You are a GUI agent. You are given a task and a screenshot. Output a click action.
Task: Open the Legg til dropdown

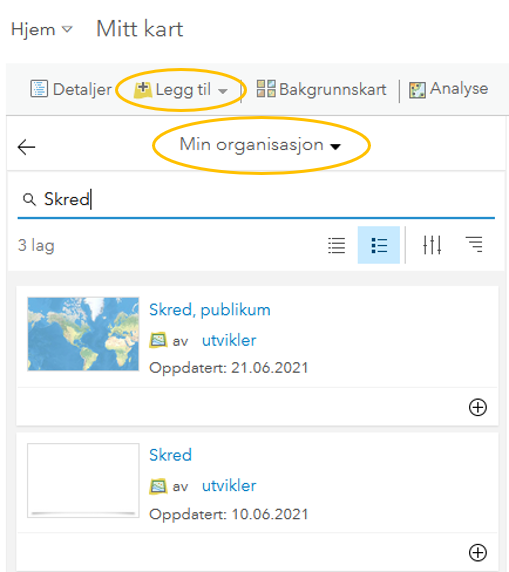point(181,89)
